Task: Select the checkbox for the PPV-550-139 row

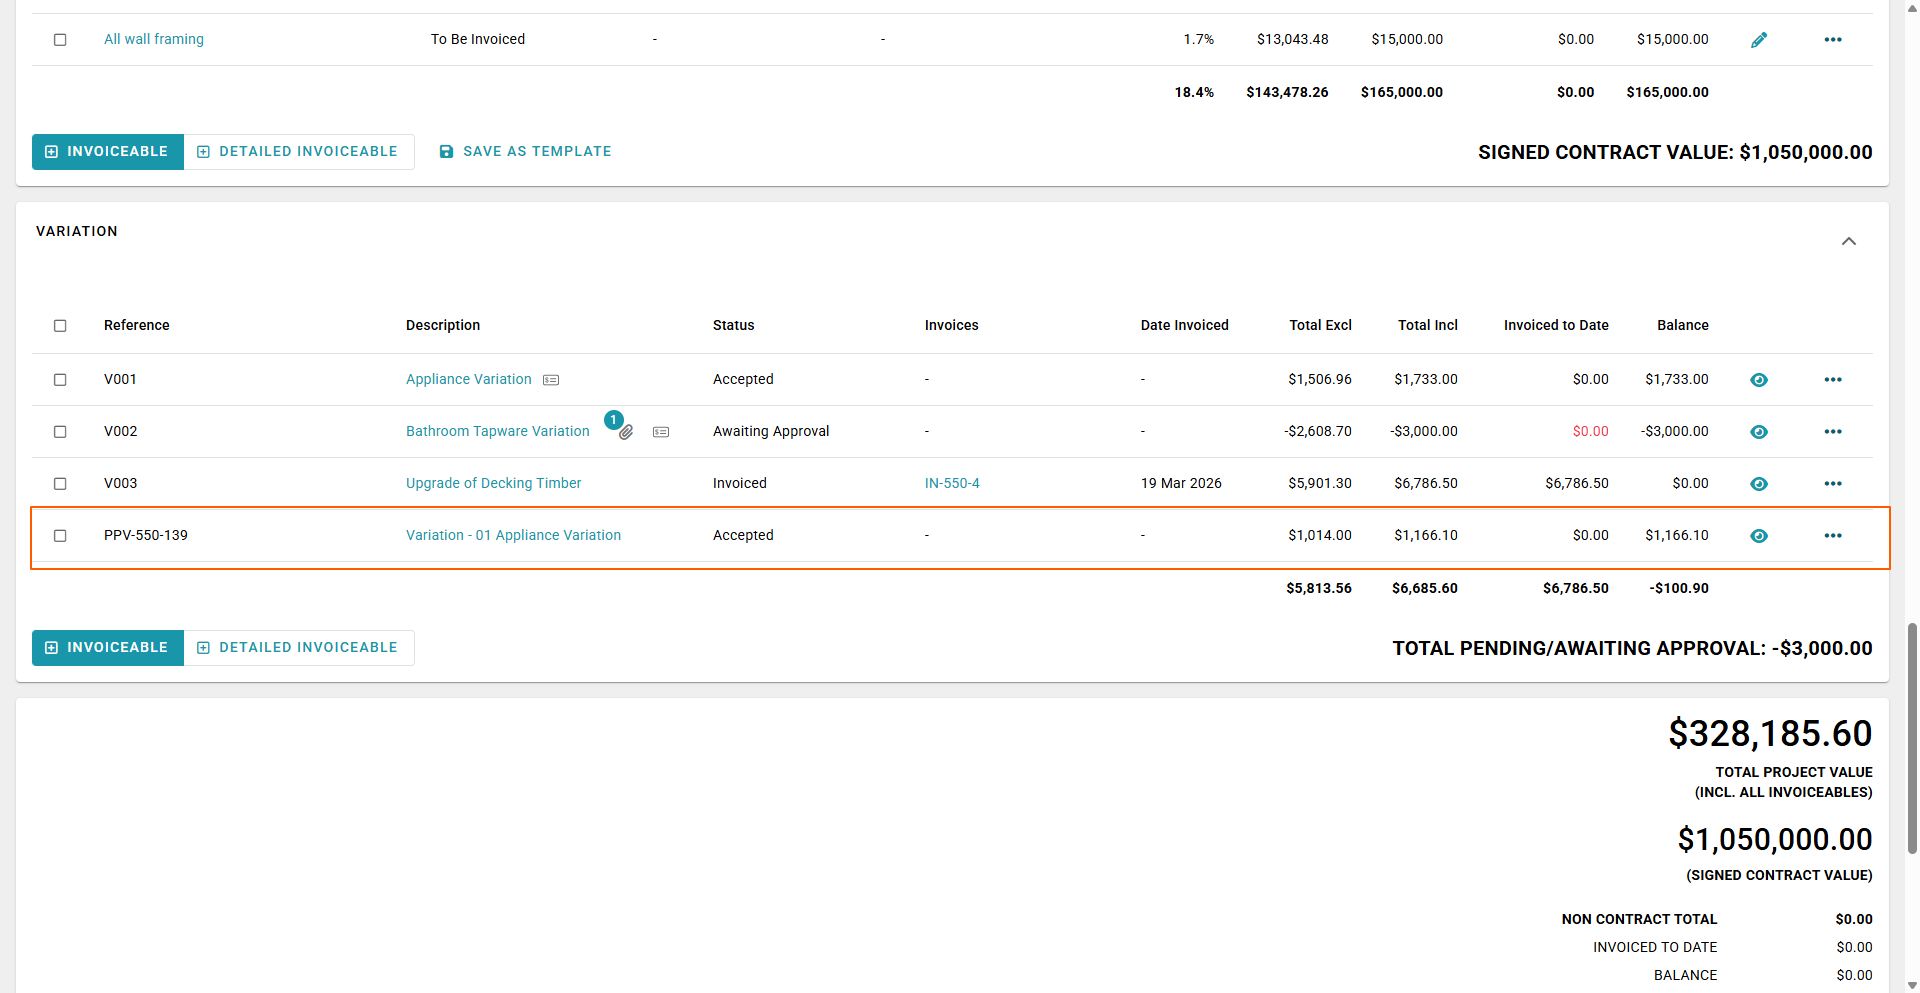Action: 60,536
